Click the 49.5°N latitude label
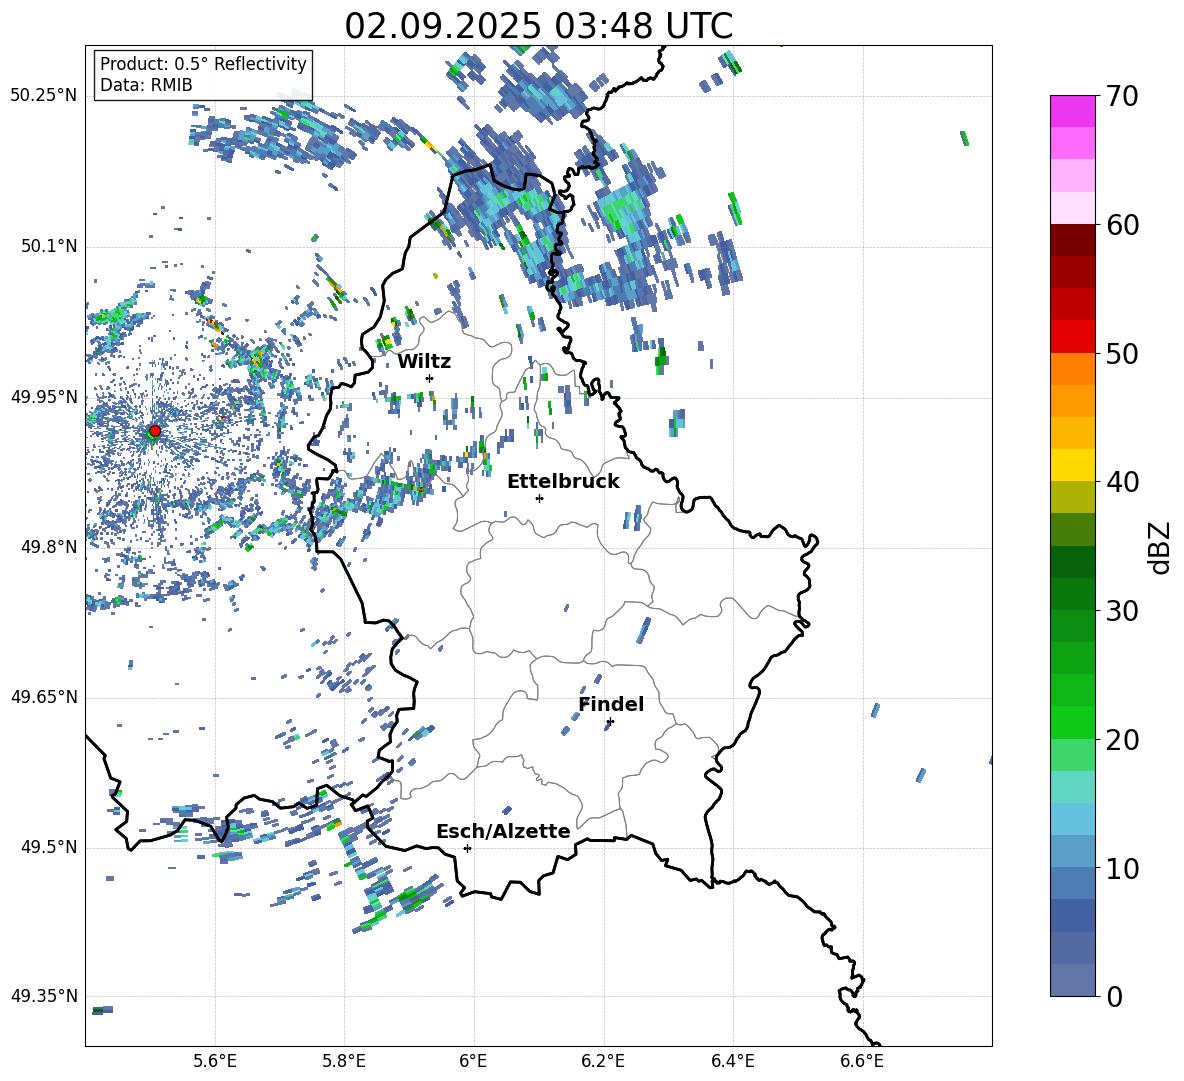This screenshot has width=1184, height=1081. click(x=48, y=846)
